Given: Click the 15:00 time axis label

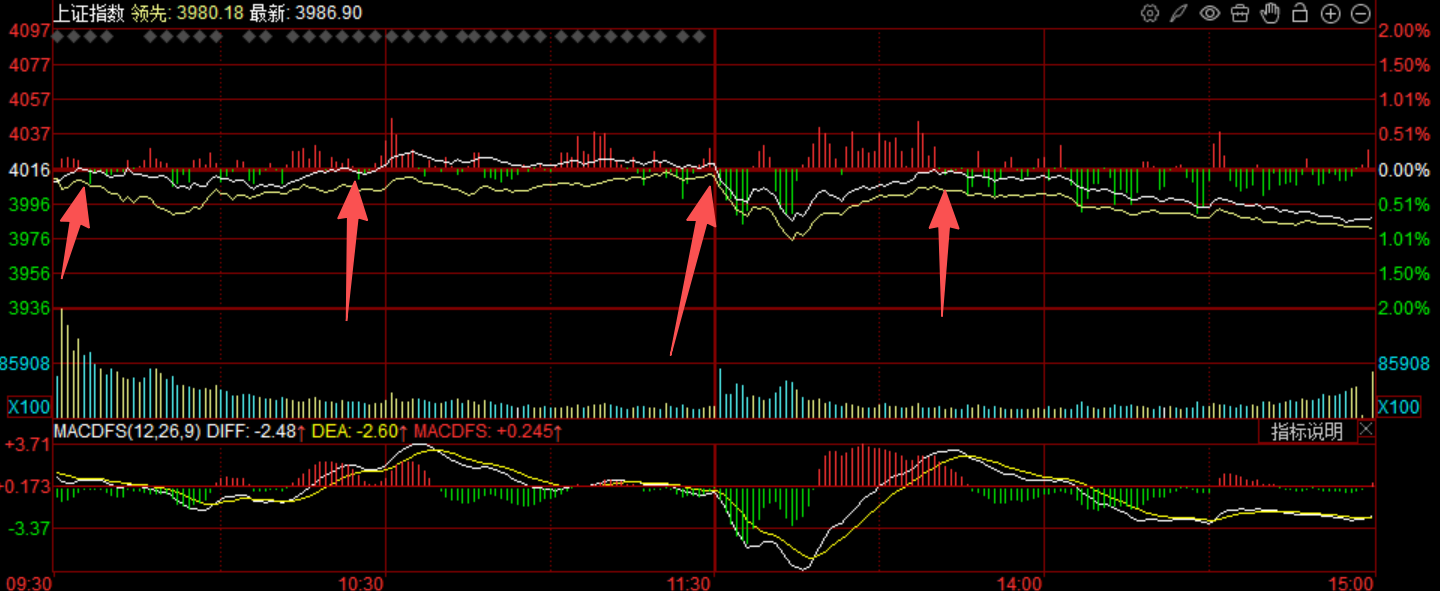Looking at the screenshot, I should point(1351,582).
